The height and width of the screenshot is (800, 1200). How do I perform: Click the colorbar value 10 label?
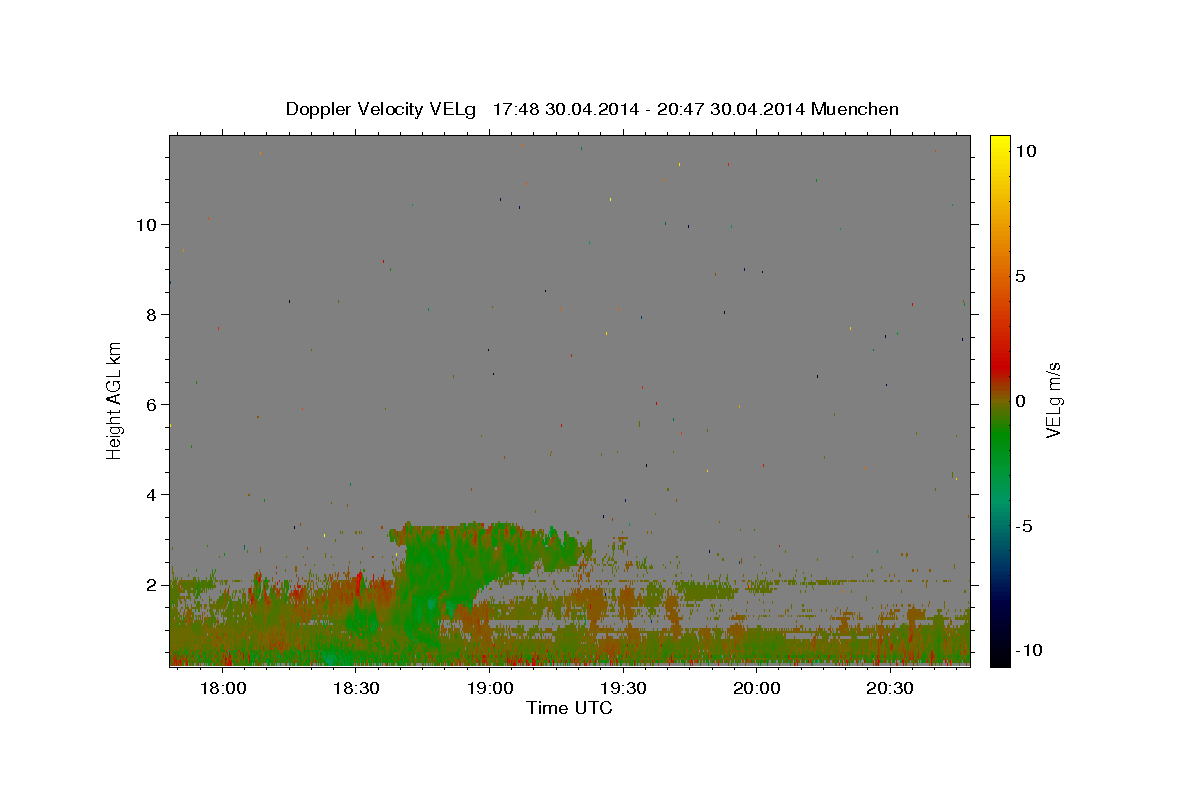pyautogui.click(x=1025, y=150)
